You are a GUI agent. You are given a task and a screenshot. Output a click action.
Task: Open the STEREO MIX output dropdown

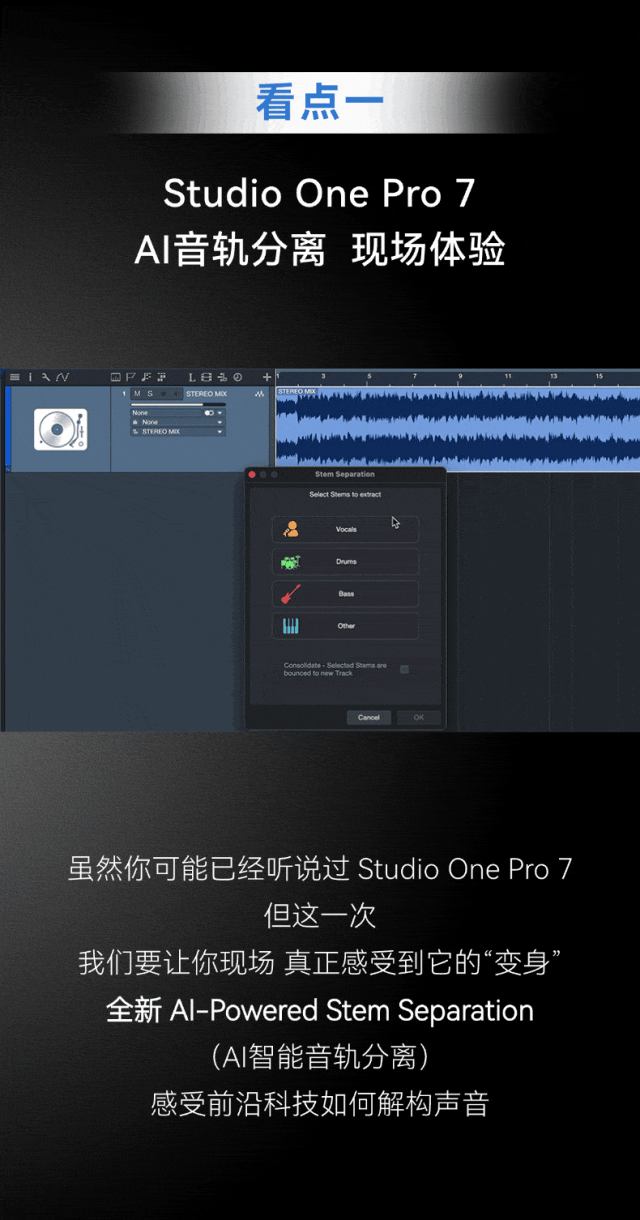(178, 432)
